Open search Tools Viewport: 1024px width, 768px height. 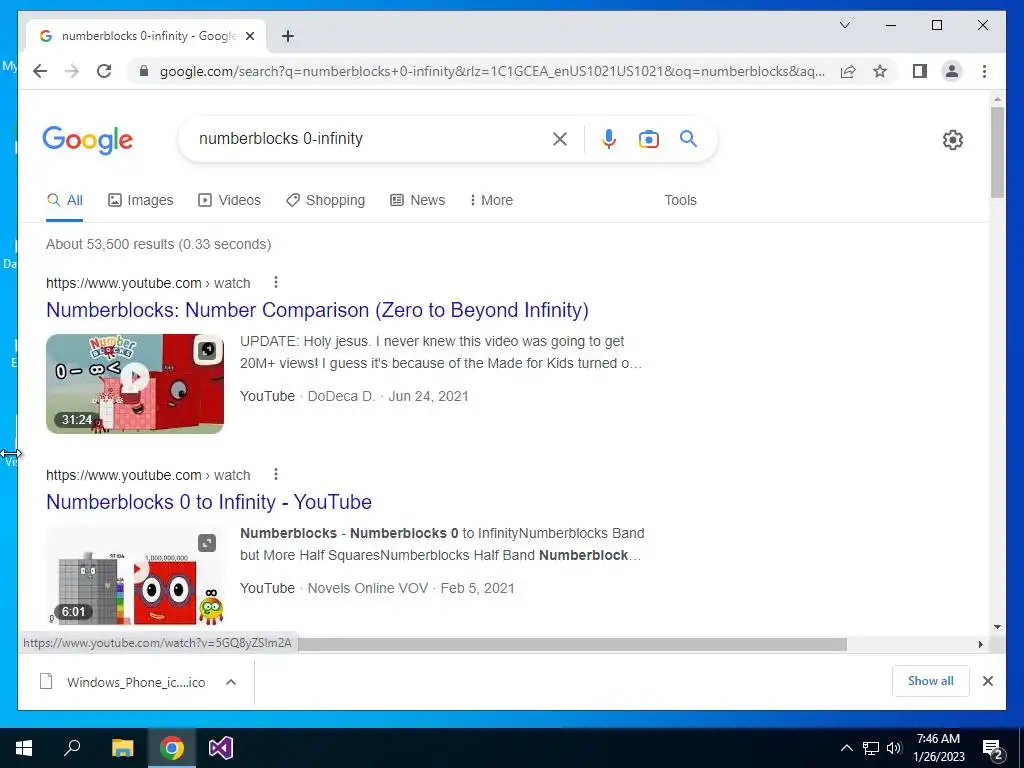[680, 200]
